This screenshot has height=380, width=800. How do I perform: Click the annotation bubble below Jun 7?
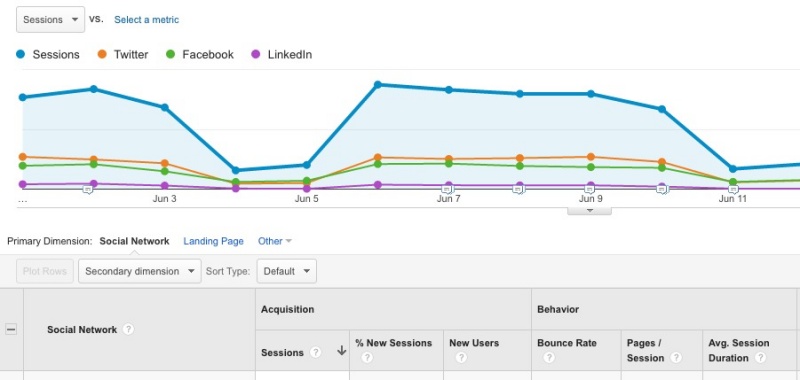coord(447,189)
